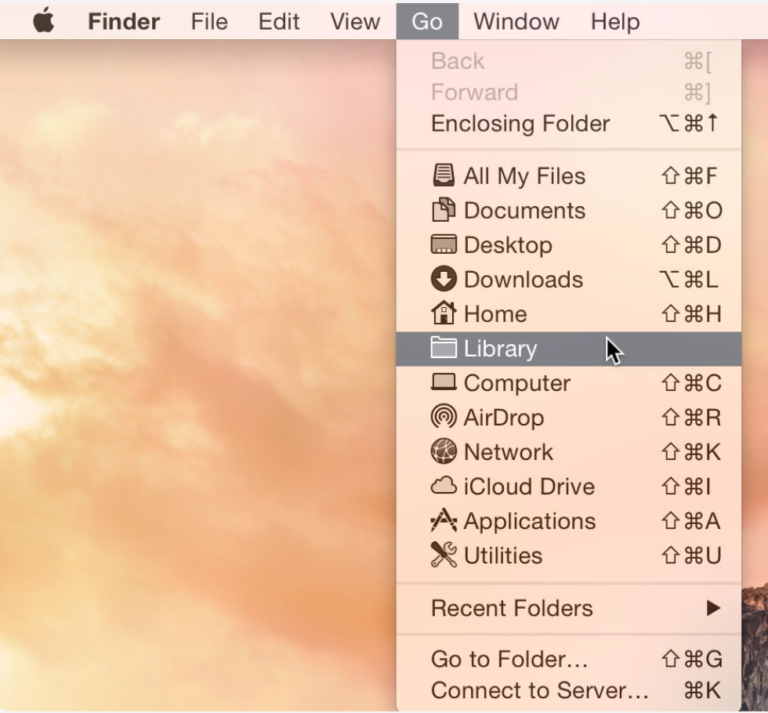Click the Library folder icon
The width and height of the screenshot is (768, 713).
coord(444,348)
